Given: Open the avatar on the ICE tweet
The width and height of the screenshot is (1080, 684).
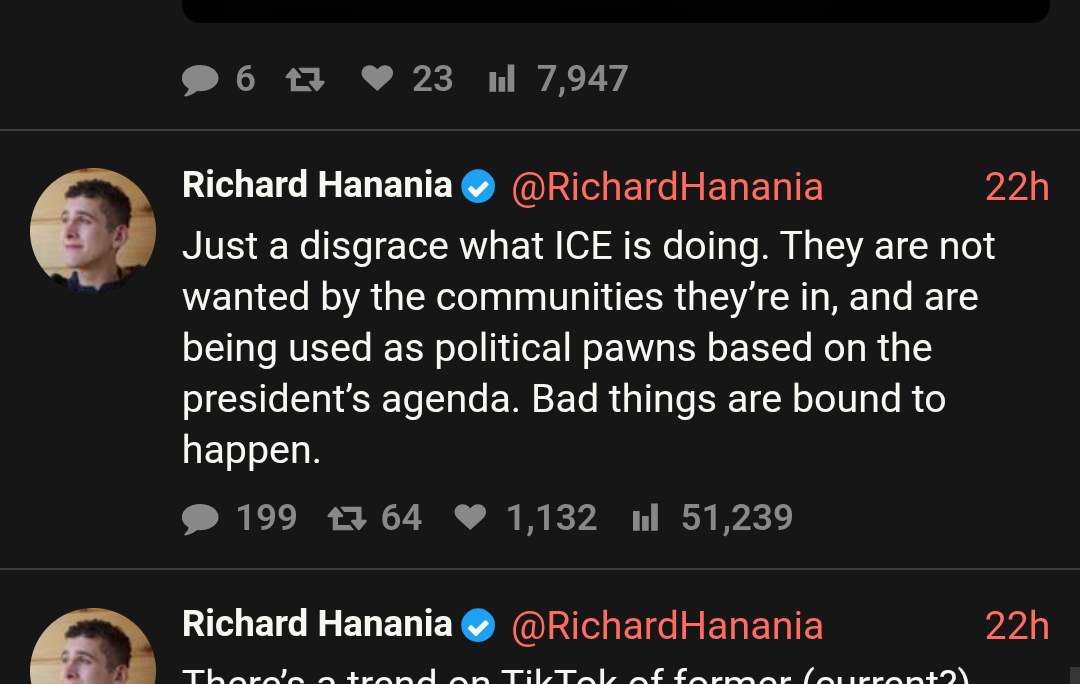Looking at the screenshot, I should tap(93, 231).
